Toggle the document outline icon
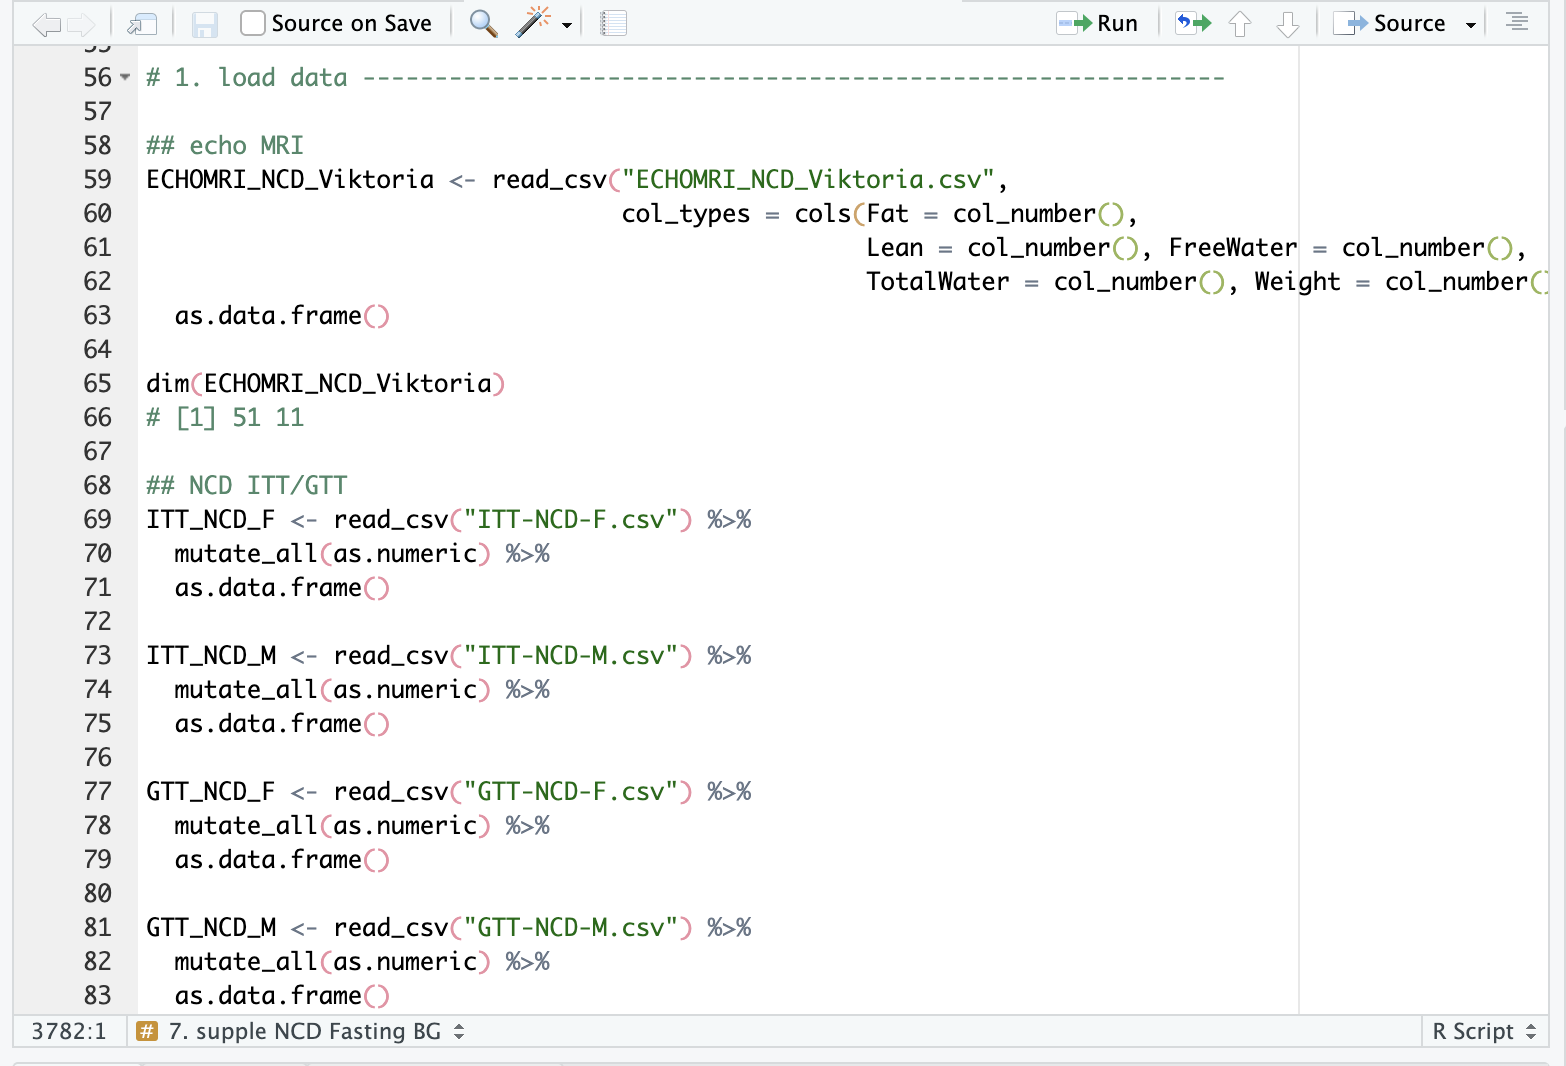This screenshot has width=1566, height=1066. coord(1516,22)
